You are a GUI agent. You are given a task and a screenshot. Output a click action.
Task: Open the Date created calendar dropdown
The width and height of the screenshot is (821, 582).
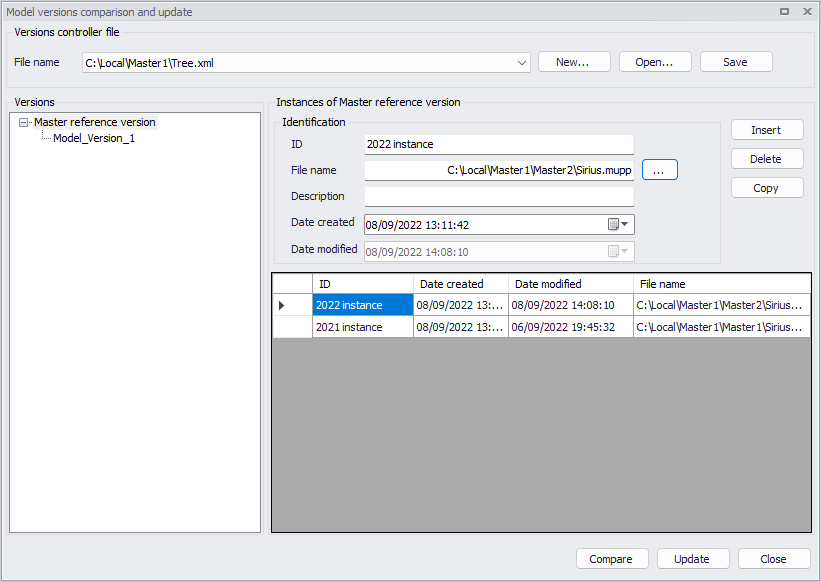click(x=618, y=225)
